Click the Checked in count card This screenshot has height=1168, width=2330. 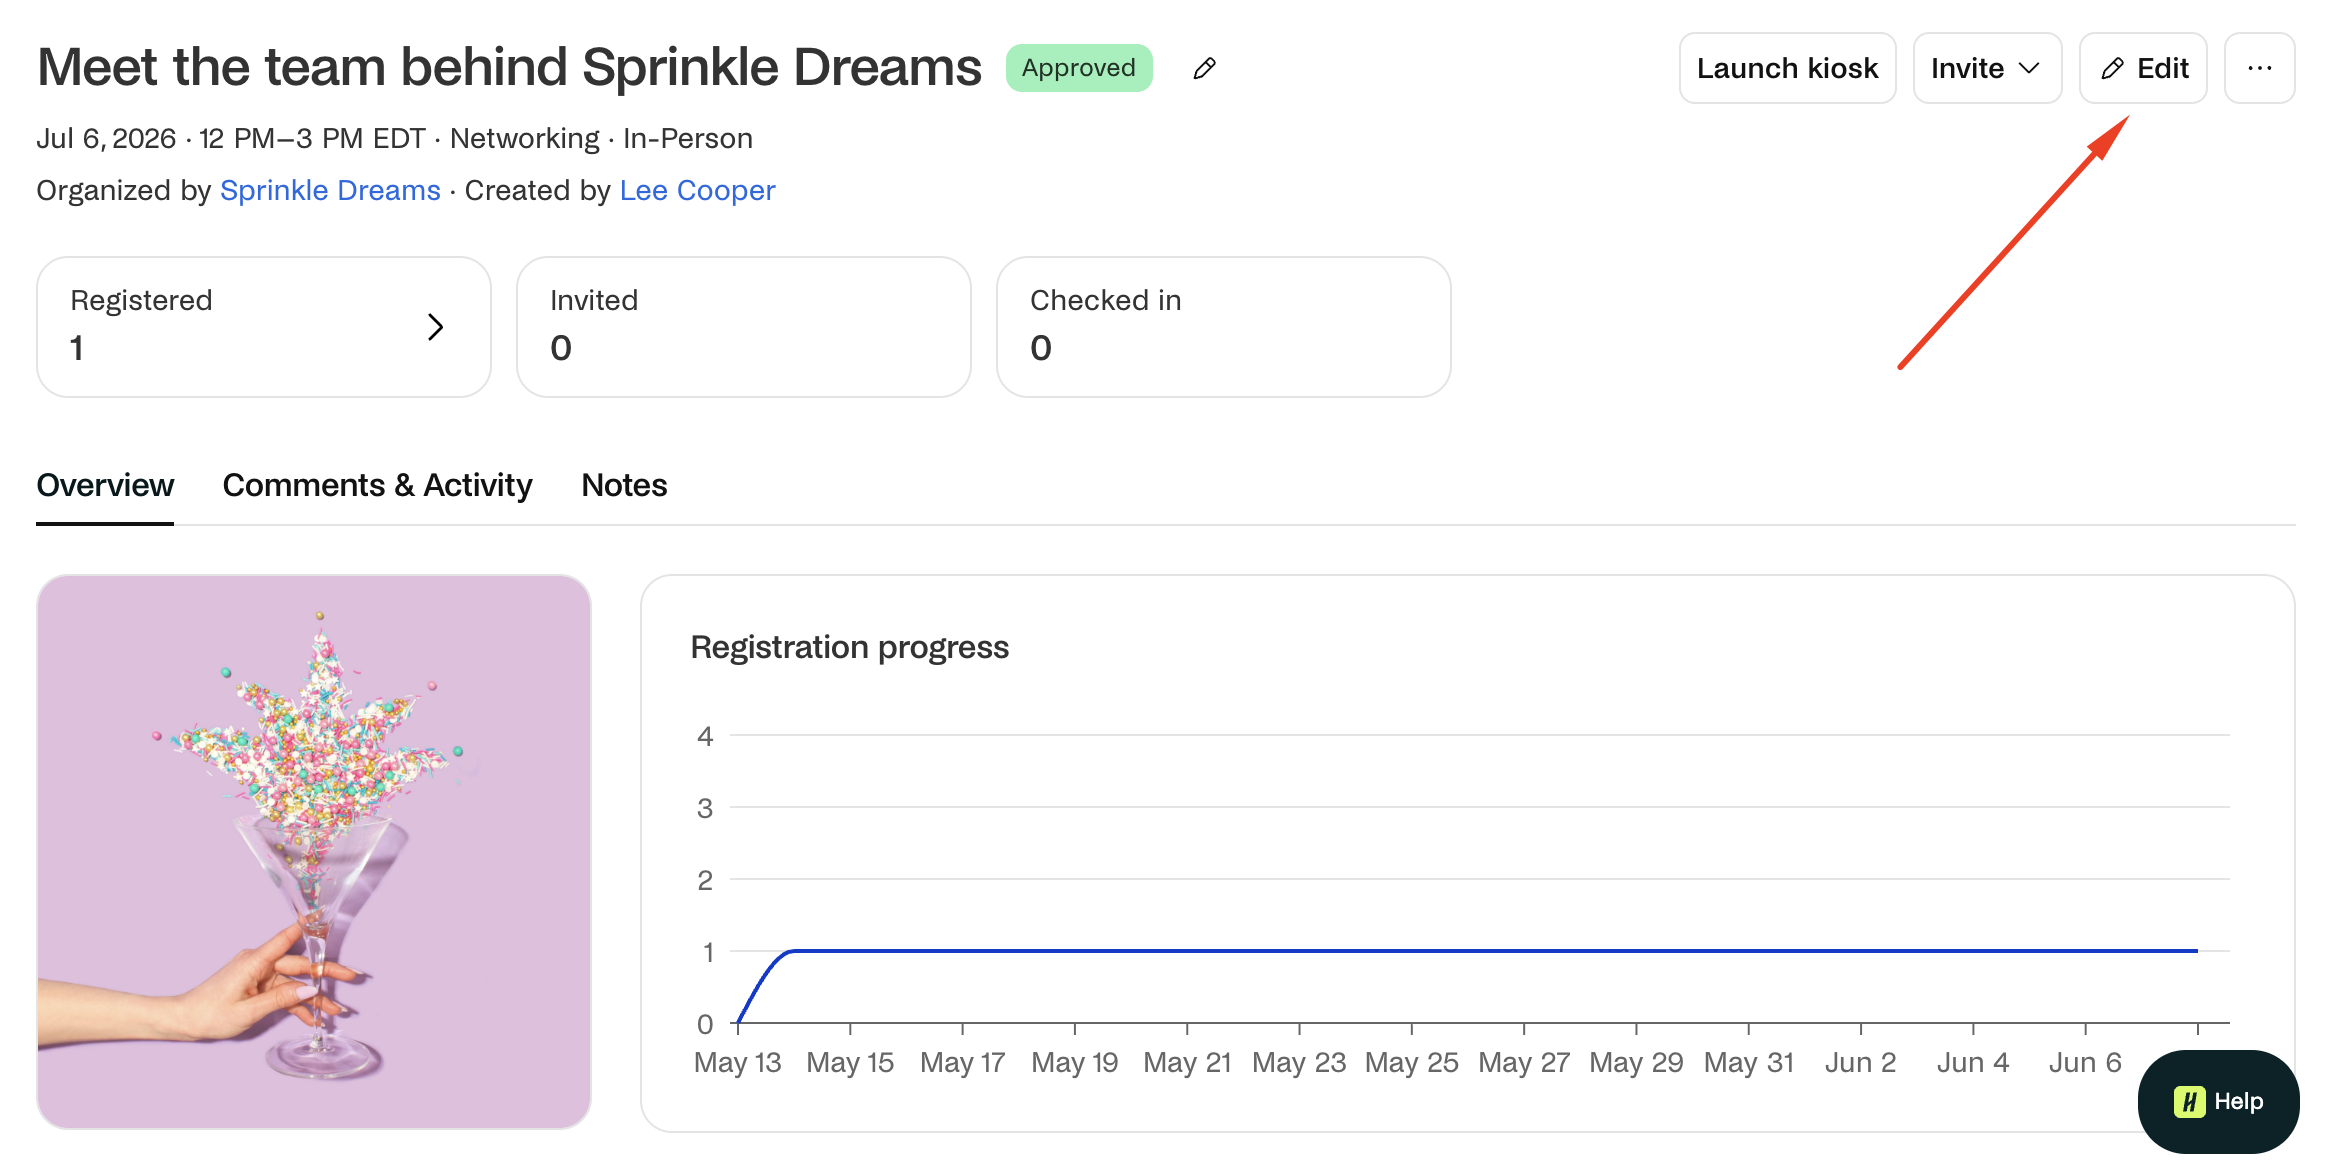pos(1224,327)
